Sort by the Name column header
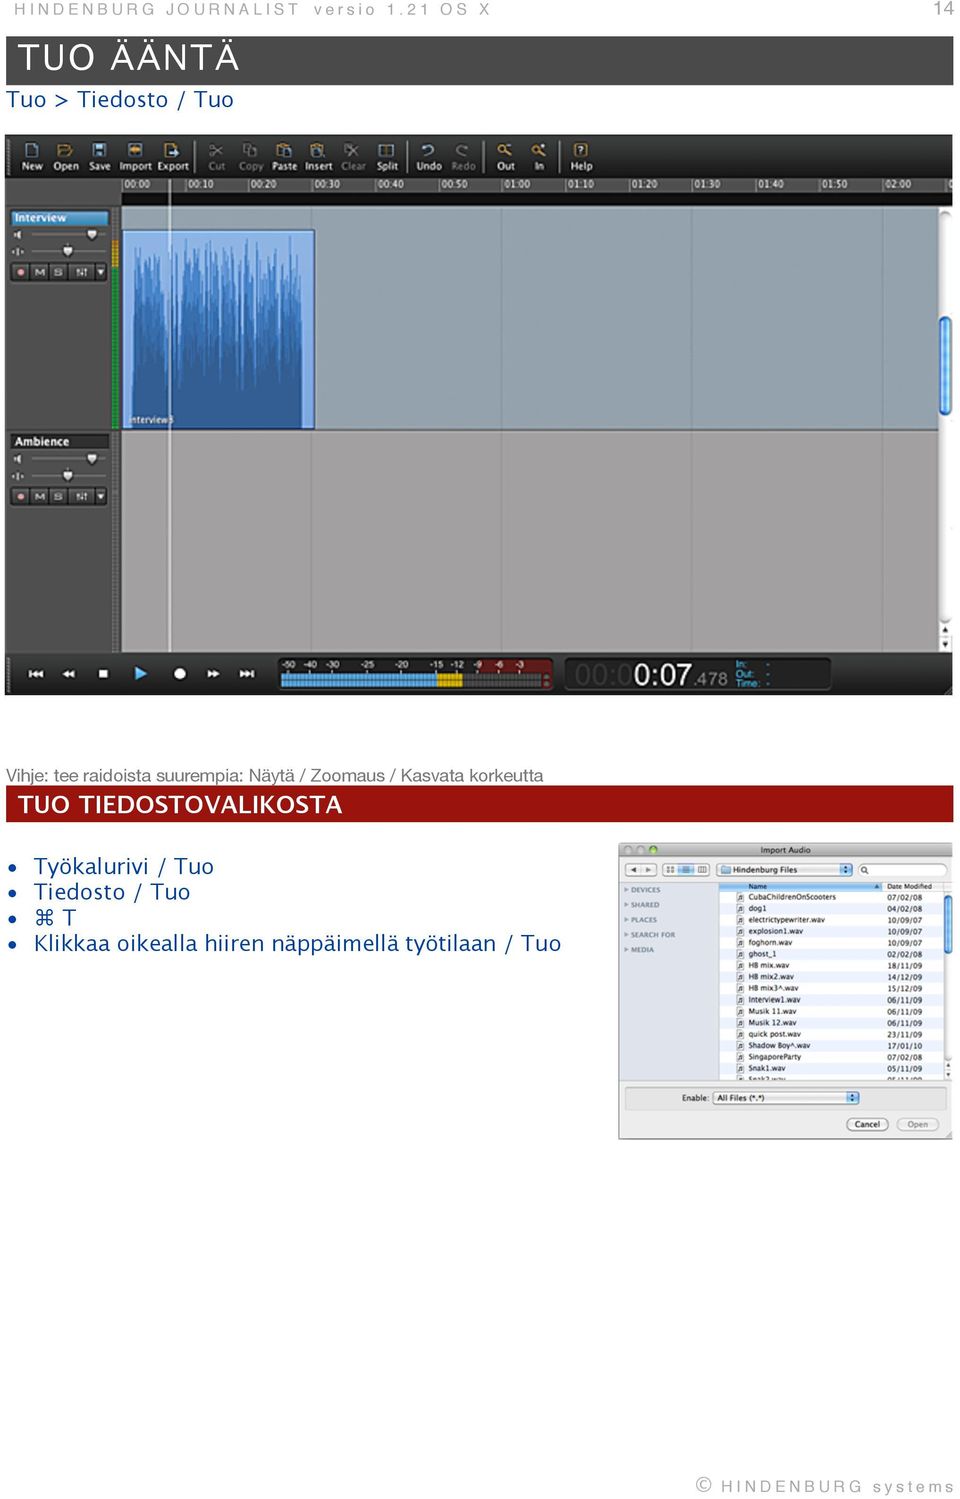The width and height of the screenshot is (960, 1499). pyautogui.click(x=800, y=886)
